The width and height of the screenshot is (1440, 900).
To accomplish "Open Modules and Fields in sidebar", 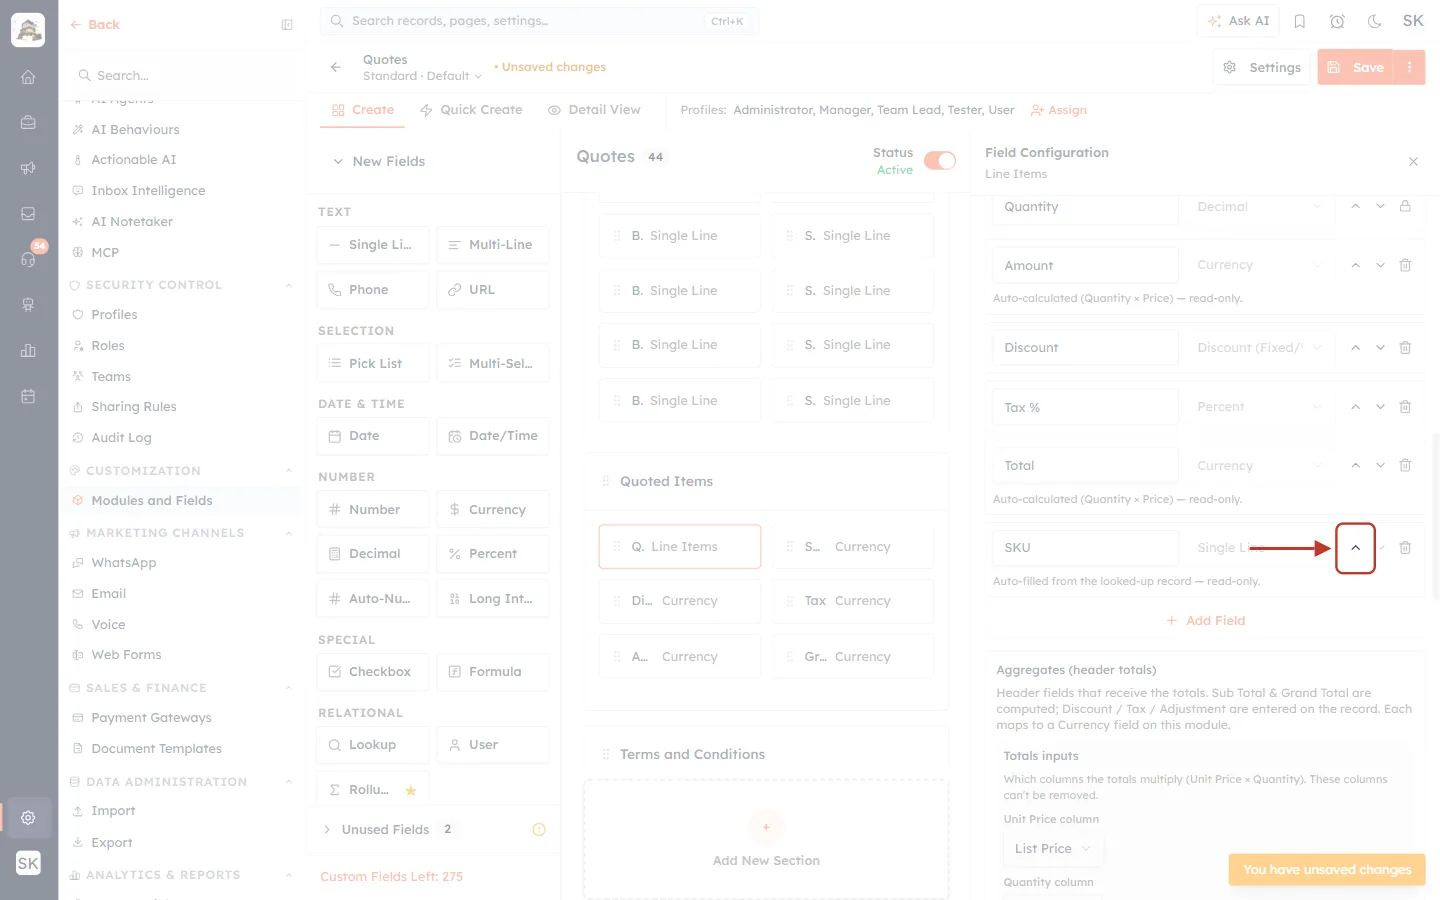I will (x=151, y=501).
